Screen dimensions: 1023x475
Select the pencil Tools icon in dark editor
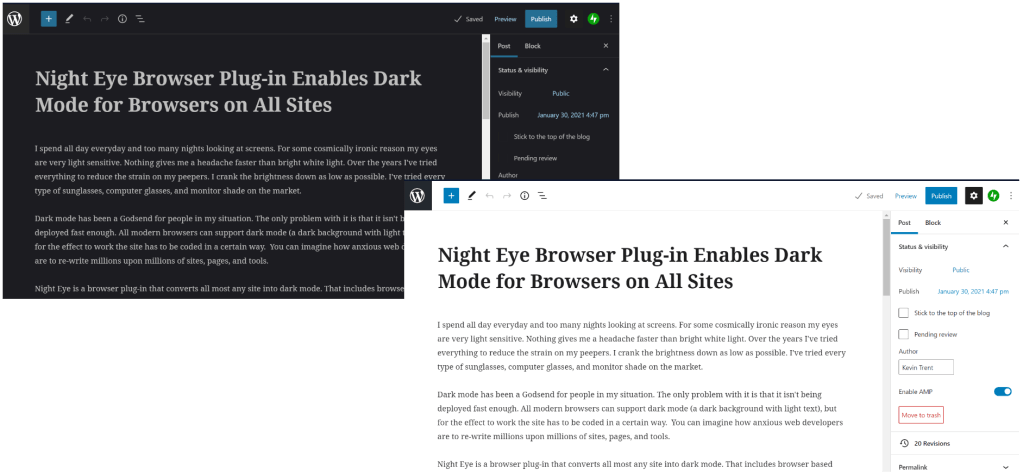69,19
